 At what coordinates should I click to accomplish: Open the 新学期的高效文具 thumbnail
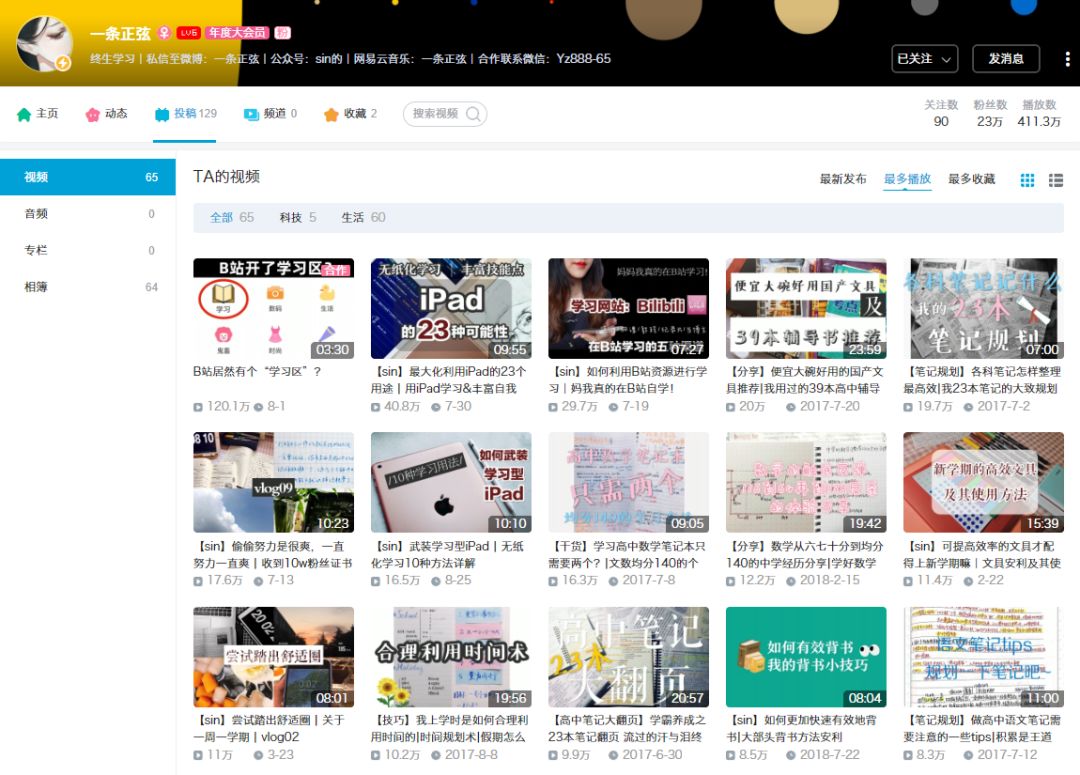click(x=984, y=482)
